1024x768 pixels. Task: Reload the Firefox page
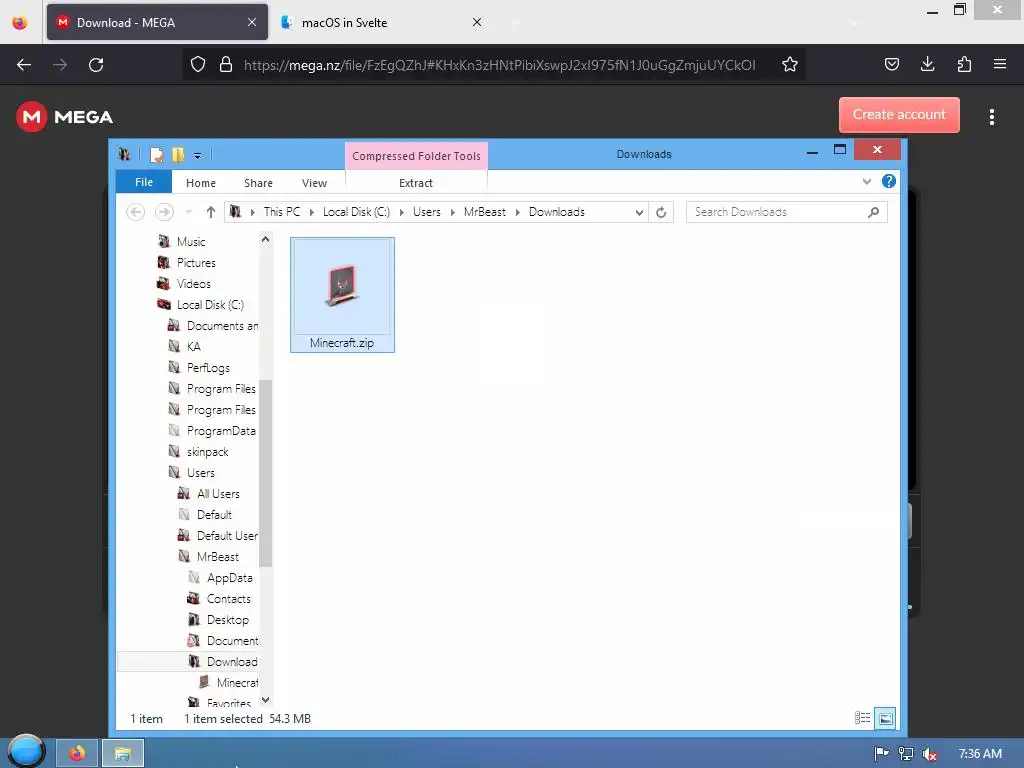[96, 65]
